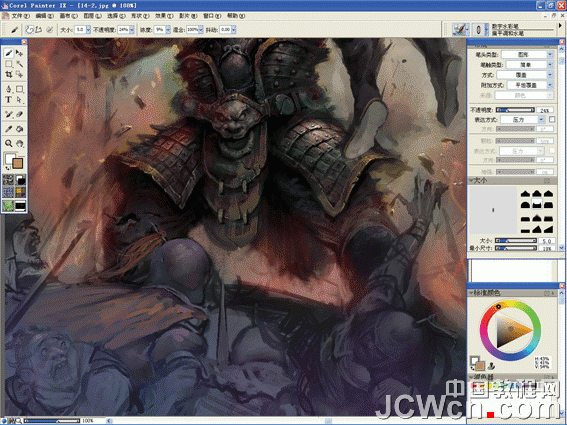Viewport: 567px width, 425px height.
Task: Click the zoom slider at bottom of canvas
Action: [x=53, y=421]
